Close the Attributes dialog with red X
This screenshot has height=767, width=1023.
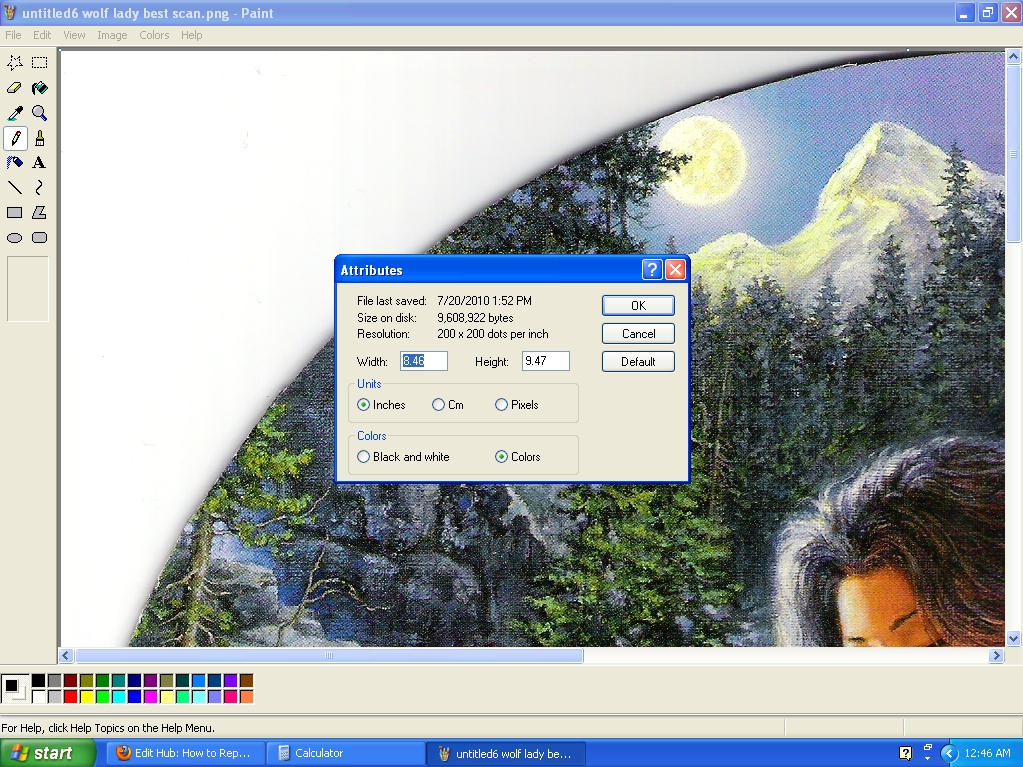click(675, 269)
